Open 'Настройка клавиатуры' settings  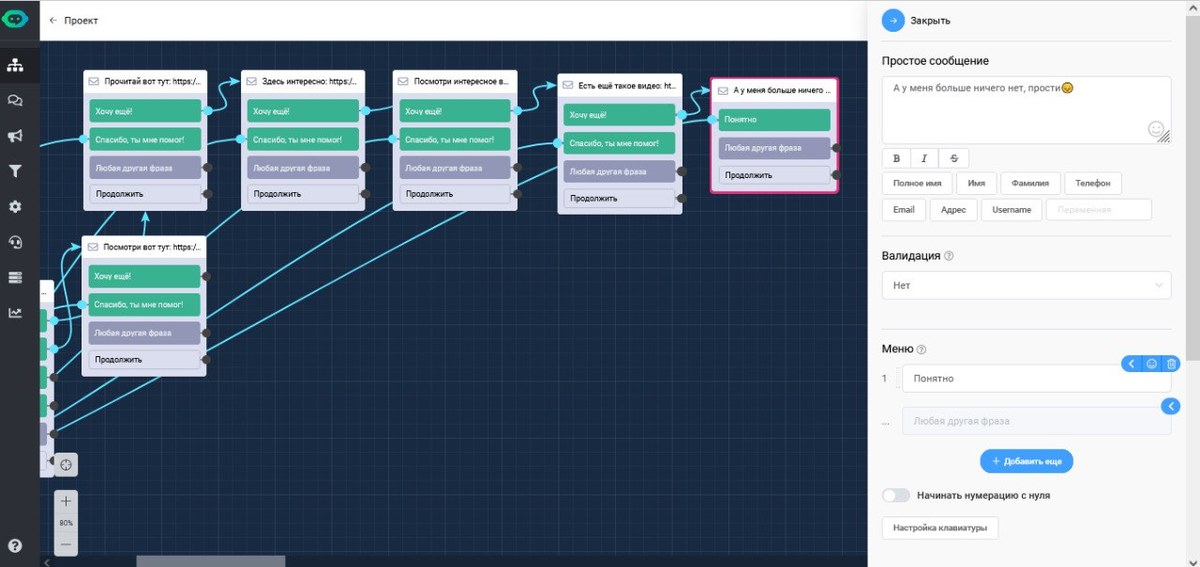click(x=939, y=527)
